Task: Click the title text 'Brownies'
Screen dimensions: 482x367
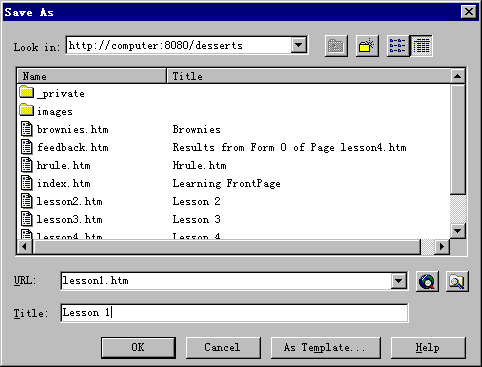Action: point(197,129)
